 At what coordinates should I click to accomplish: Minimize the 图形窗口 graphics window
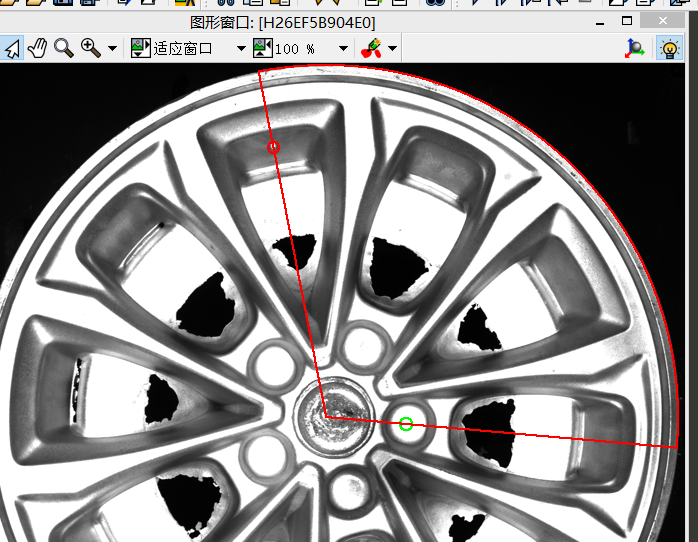pyautogui.click(x=600, y=22)
